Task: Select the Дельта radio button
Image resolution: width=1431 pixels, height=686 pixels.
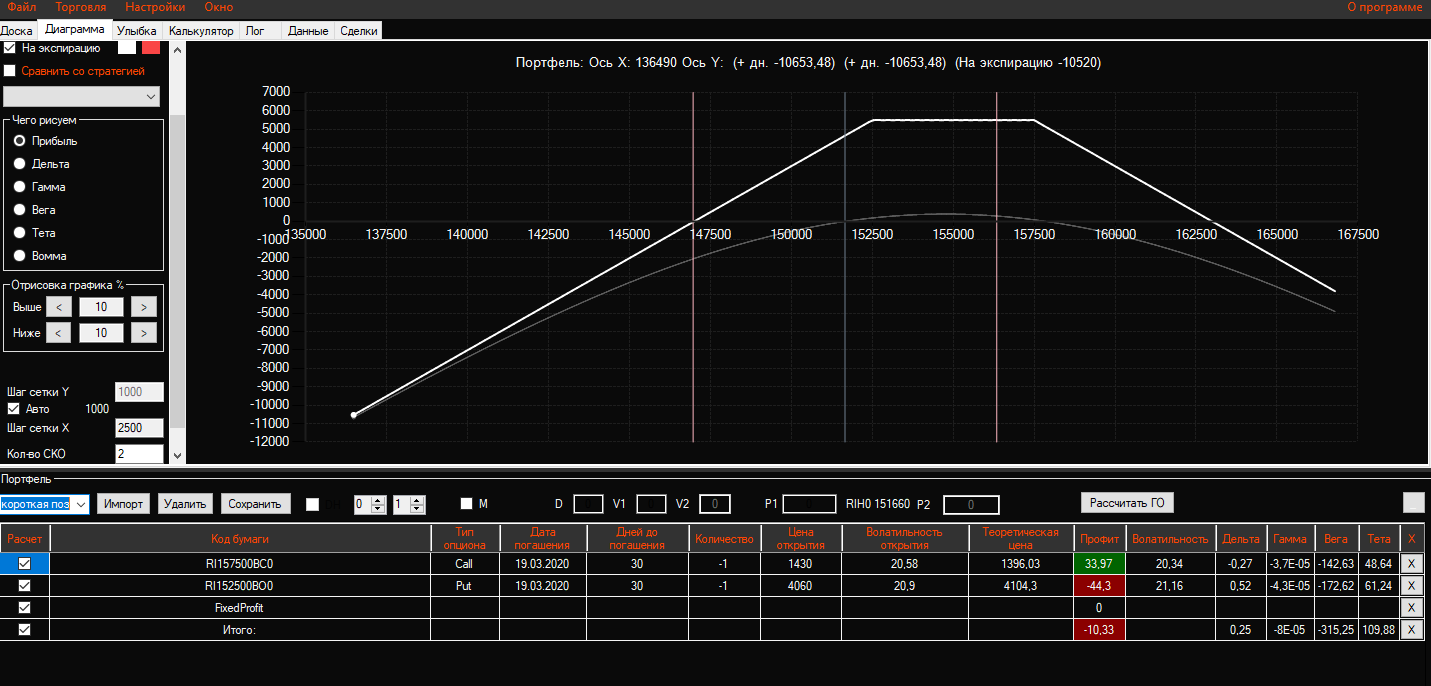Action: pyautogui.click(x=19, y=164)
